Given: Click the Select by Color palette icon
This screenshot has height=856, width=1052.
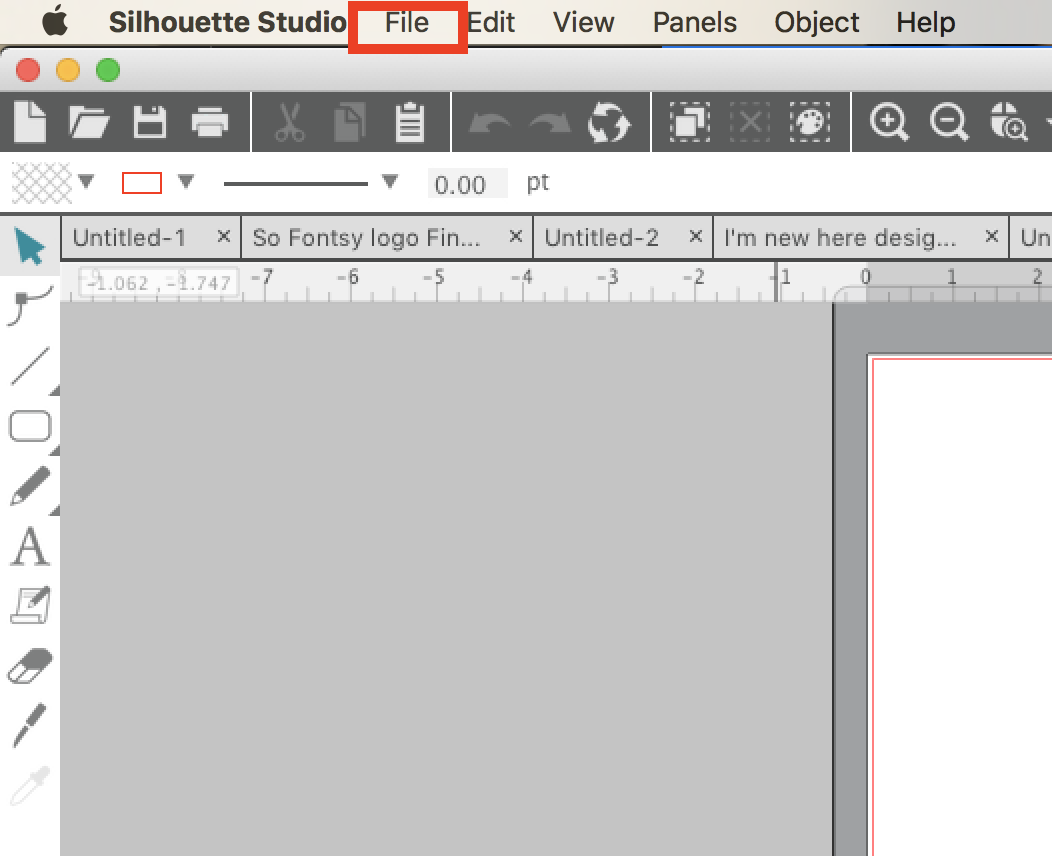Looking at the screenshot, I should coord(810,122).
